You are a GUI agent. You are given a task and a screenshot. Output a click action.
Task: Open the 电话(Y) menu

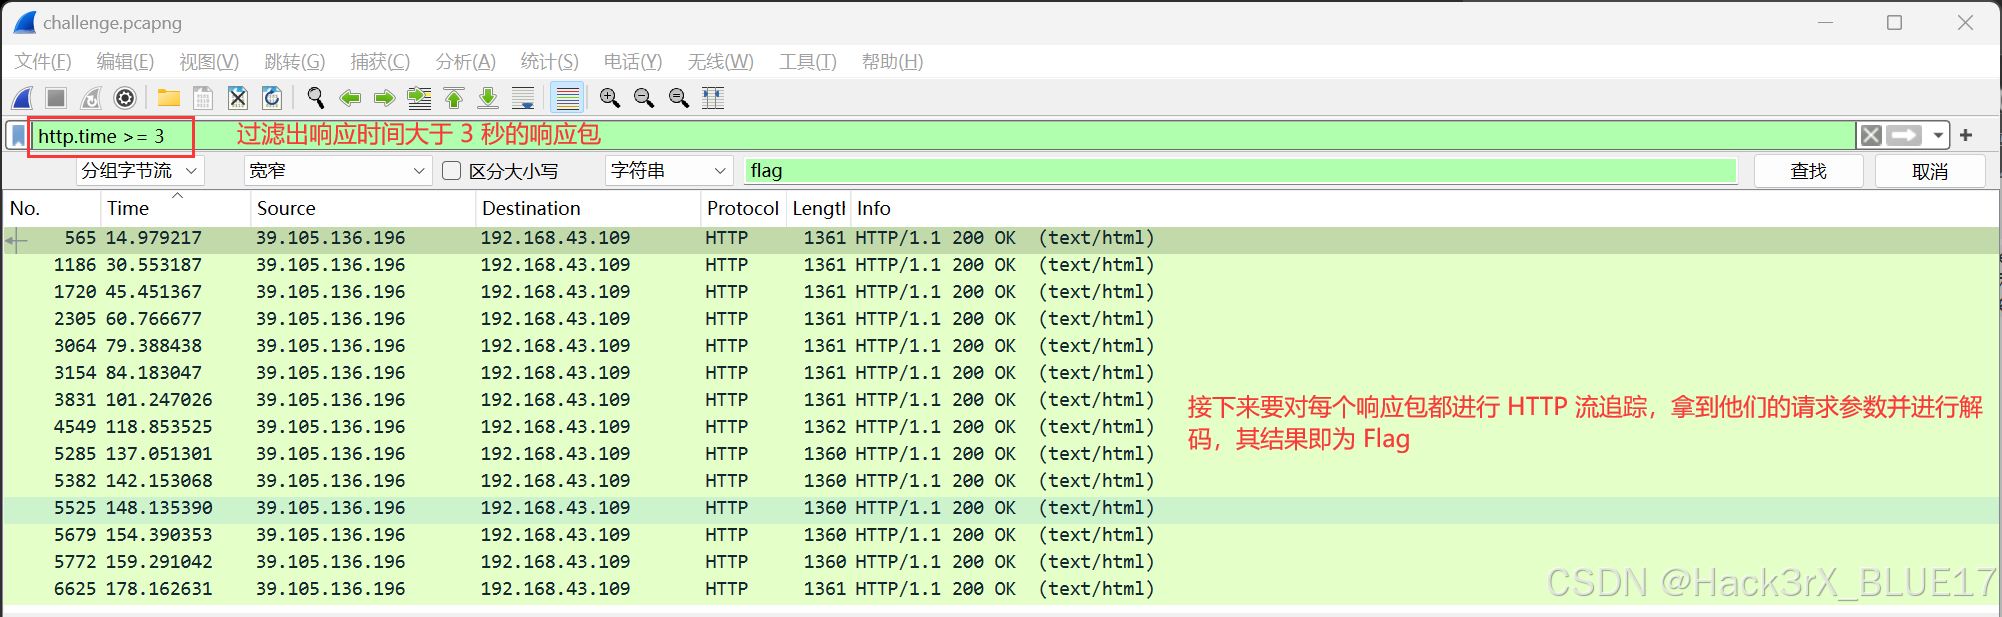click(x=633, y=62)
